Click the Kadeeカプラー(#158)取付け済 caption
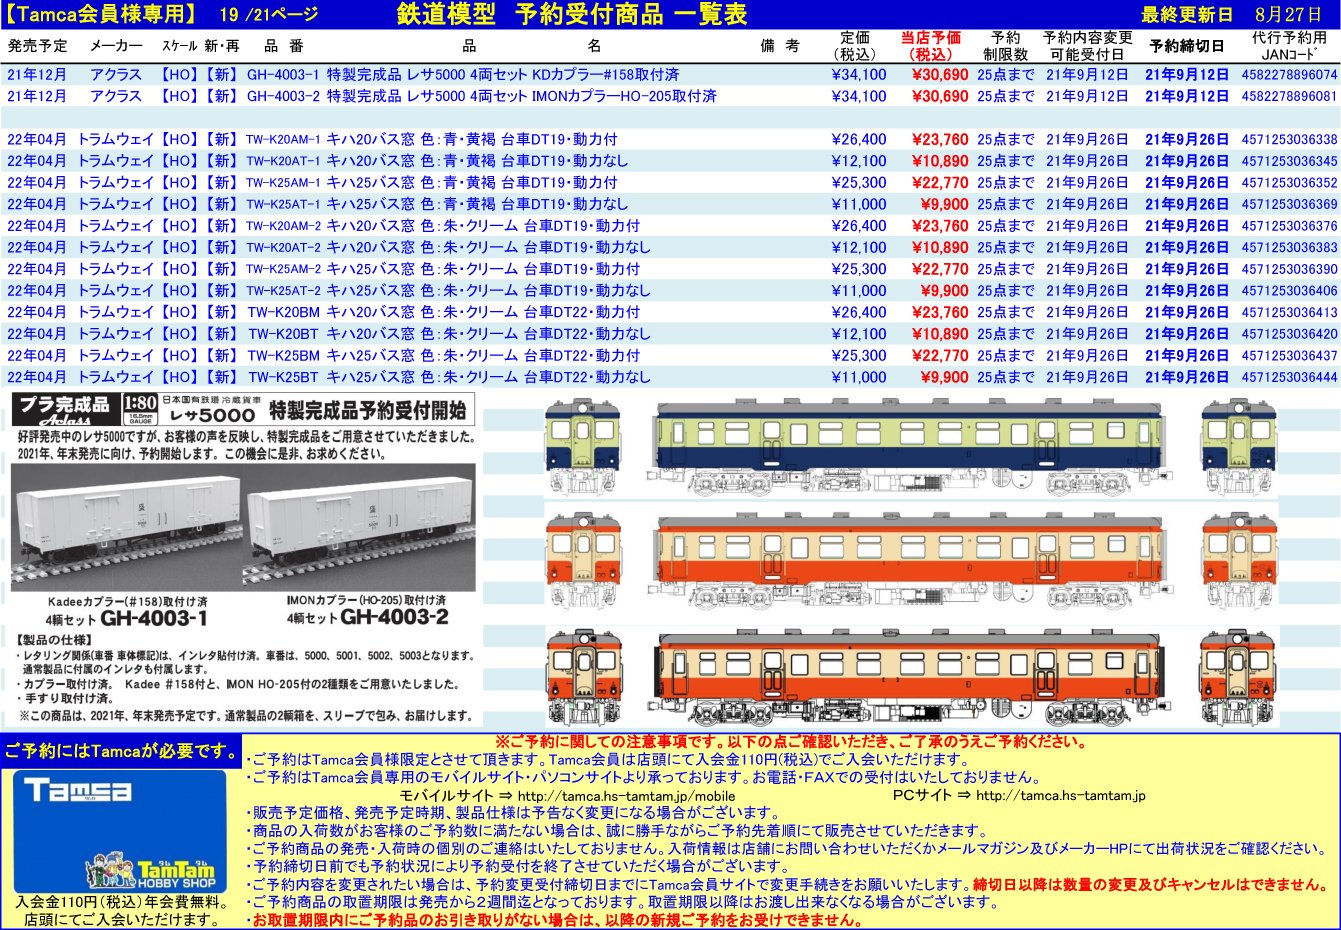 click(x=128, y=602)
